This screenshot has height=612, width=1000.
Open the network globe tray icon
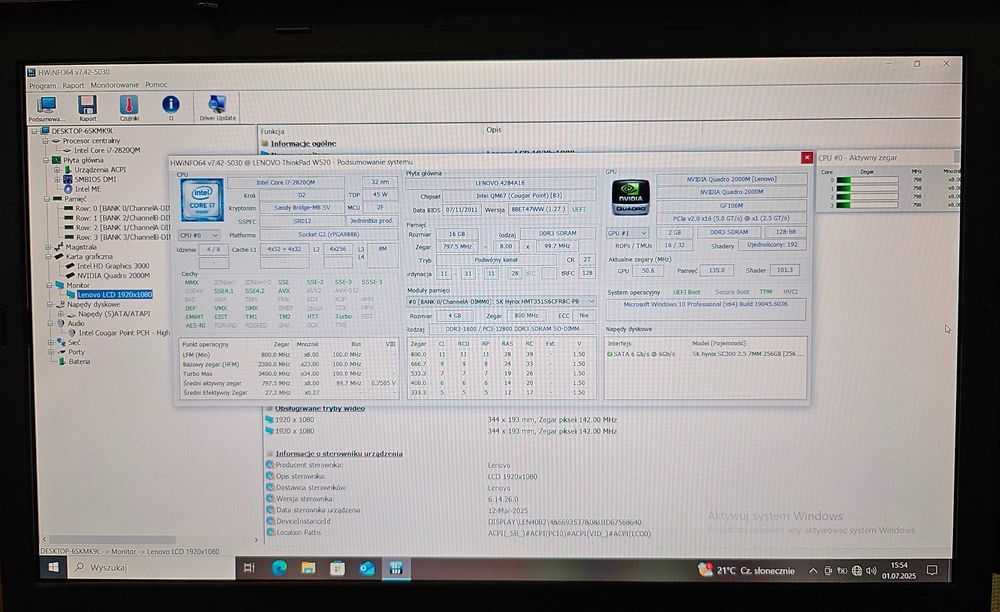point(857,571)
